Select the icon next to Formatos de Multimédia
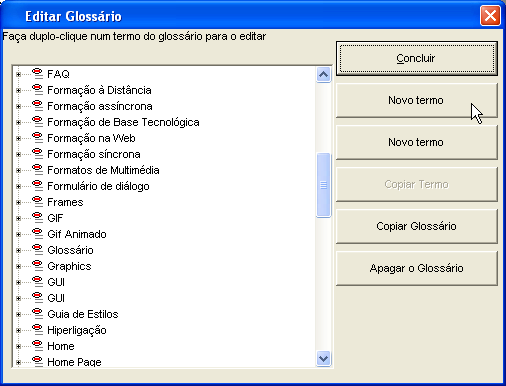The height and width of the screenshot is (386, 506). (x=38, y=170)
